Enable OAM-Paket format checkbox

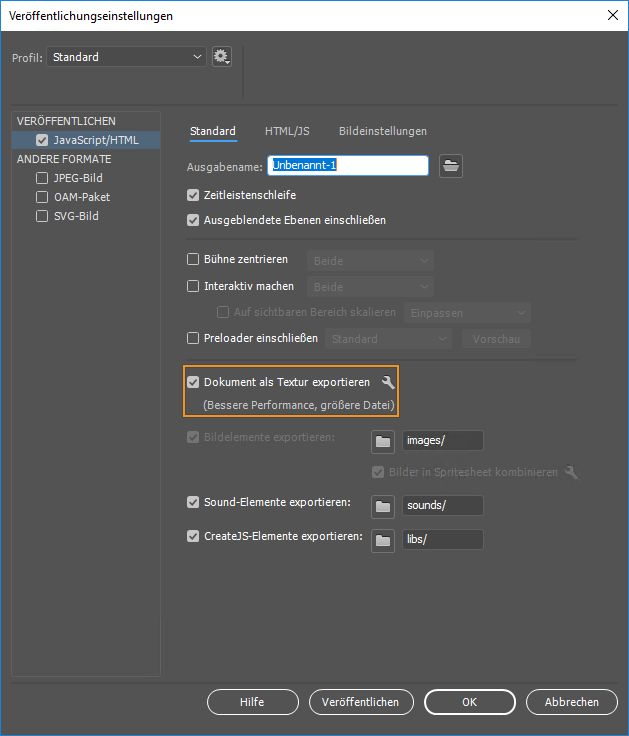click(42, 197)
